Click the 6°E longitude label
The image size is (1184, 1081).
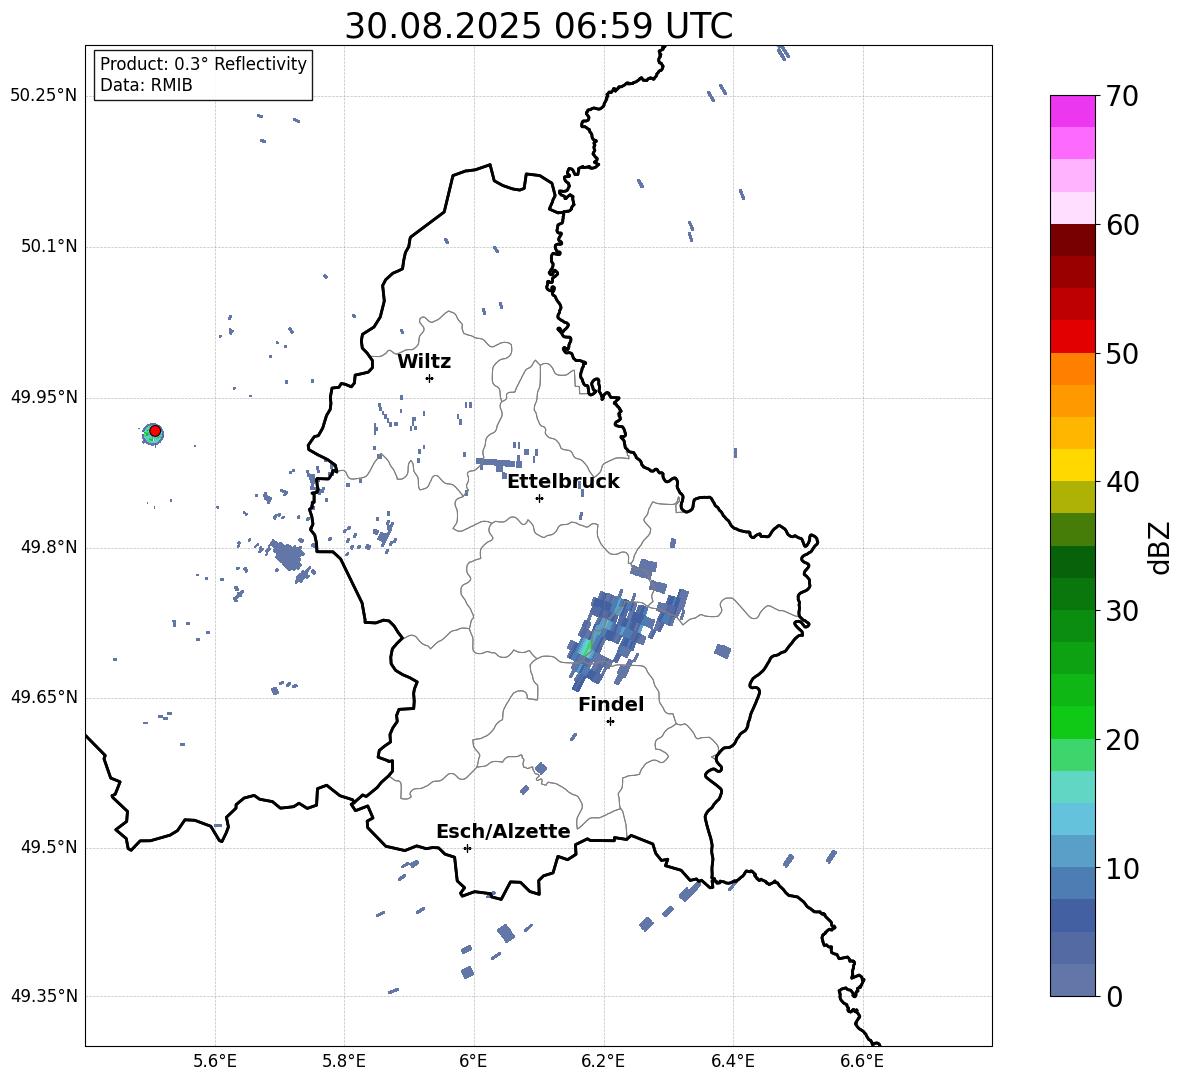pos(473,1061)
